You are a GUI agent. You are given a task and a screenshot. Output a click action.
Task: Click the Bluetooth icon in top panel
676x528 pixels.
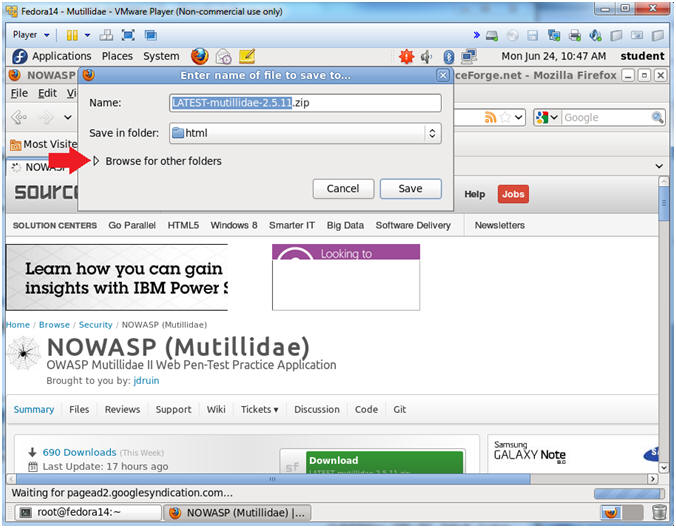[449, 56]
